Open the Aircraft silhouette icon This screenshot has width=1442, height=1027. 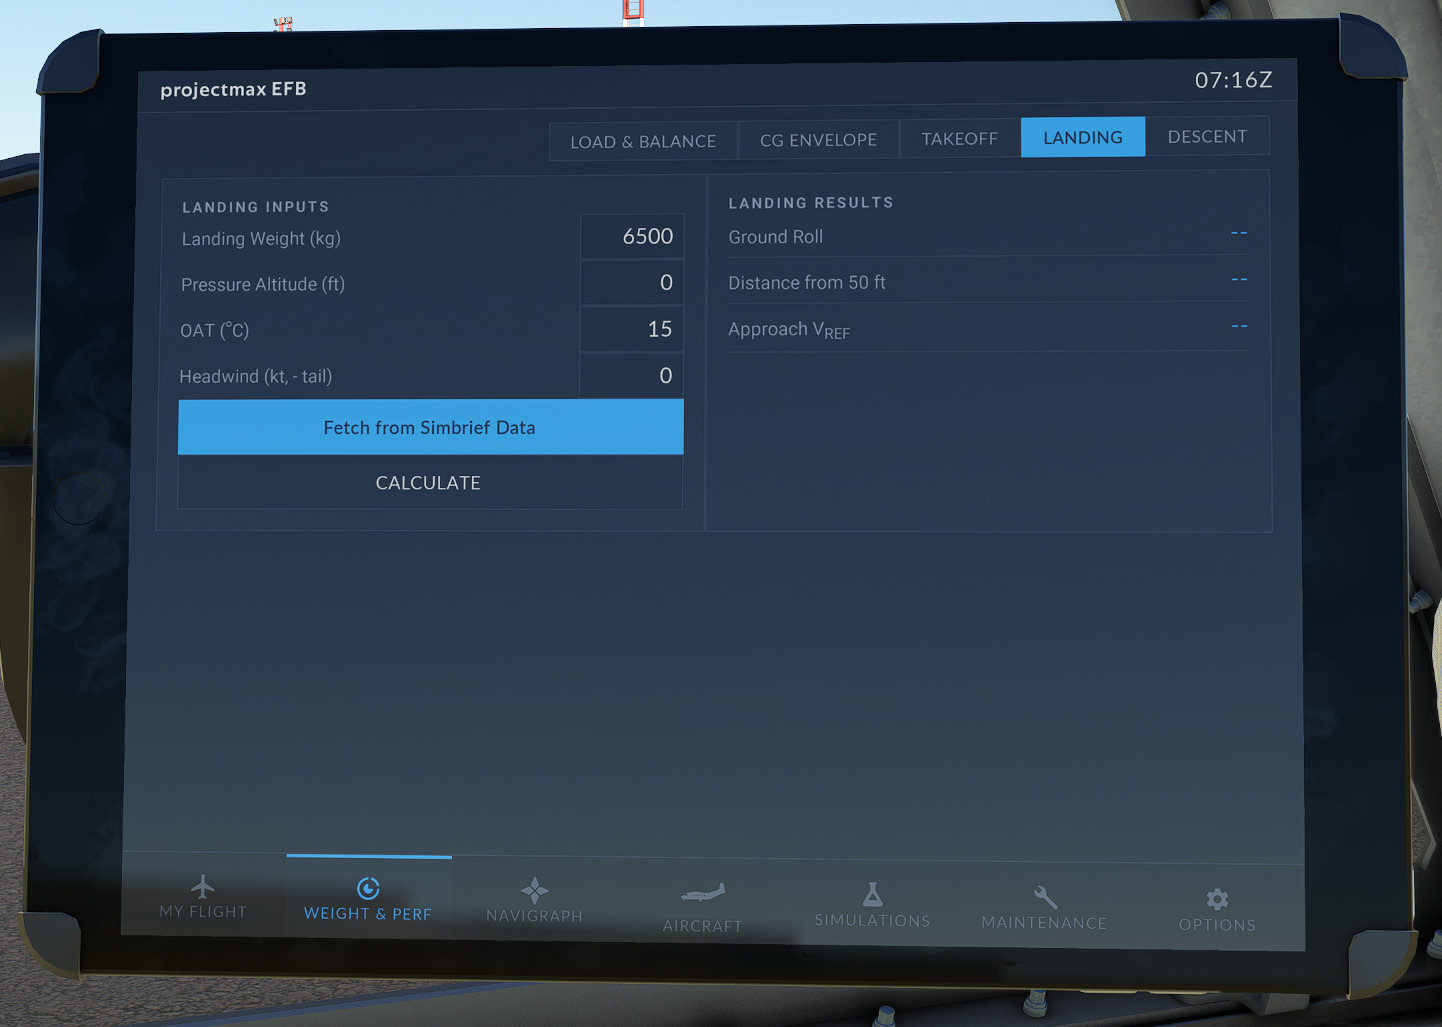[x=703, y=893]
